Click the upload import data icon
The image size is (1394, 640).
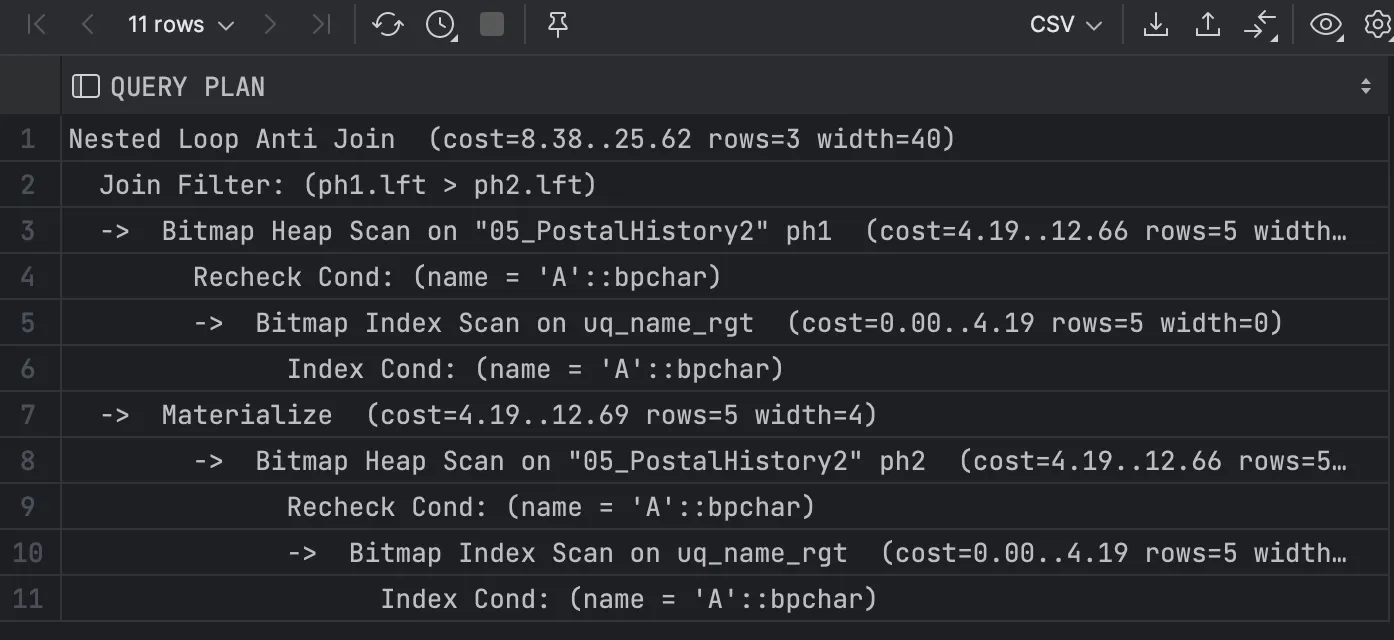[x=1208, y=25]
